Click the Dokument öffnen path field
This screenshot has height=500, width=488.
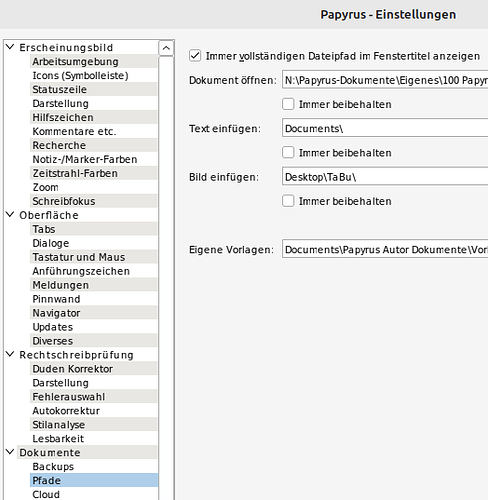(x=385, y=80)
